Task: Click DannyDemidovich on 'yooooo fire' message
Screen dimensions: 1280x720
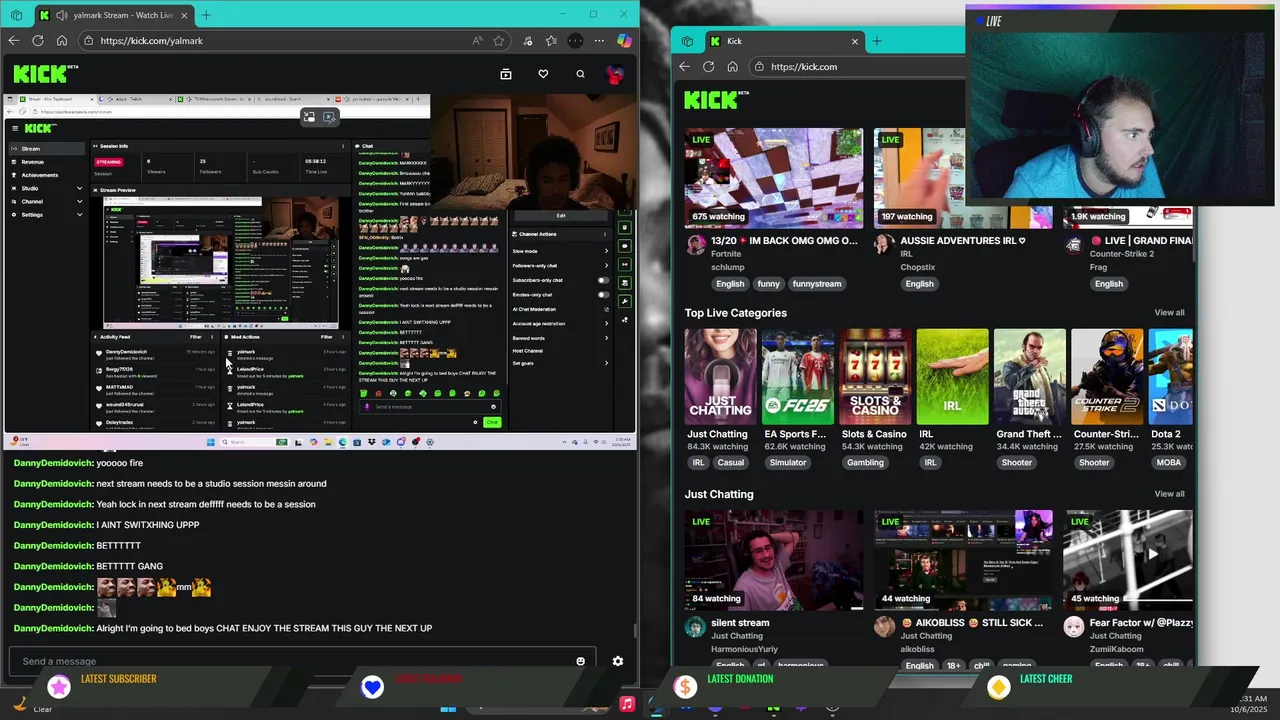Action: (53, 463)
